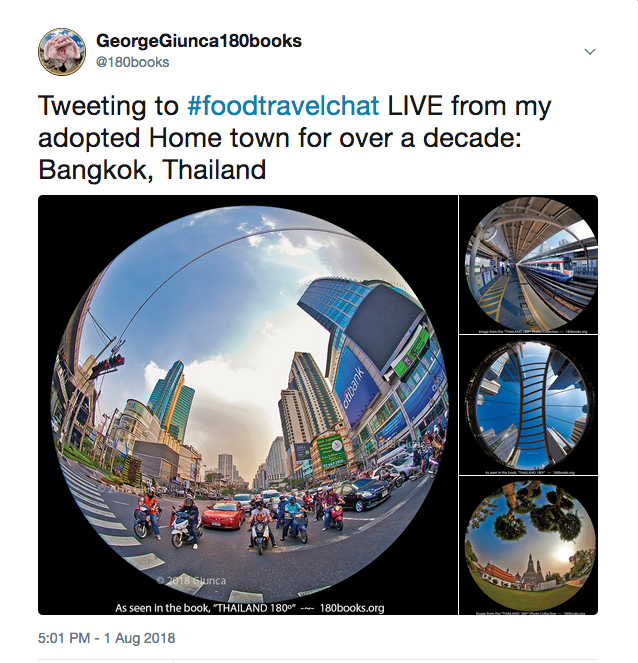Open the Wat Arun temple thumbnail

coord(528,545)
